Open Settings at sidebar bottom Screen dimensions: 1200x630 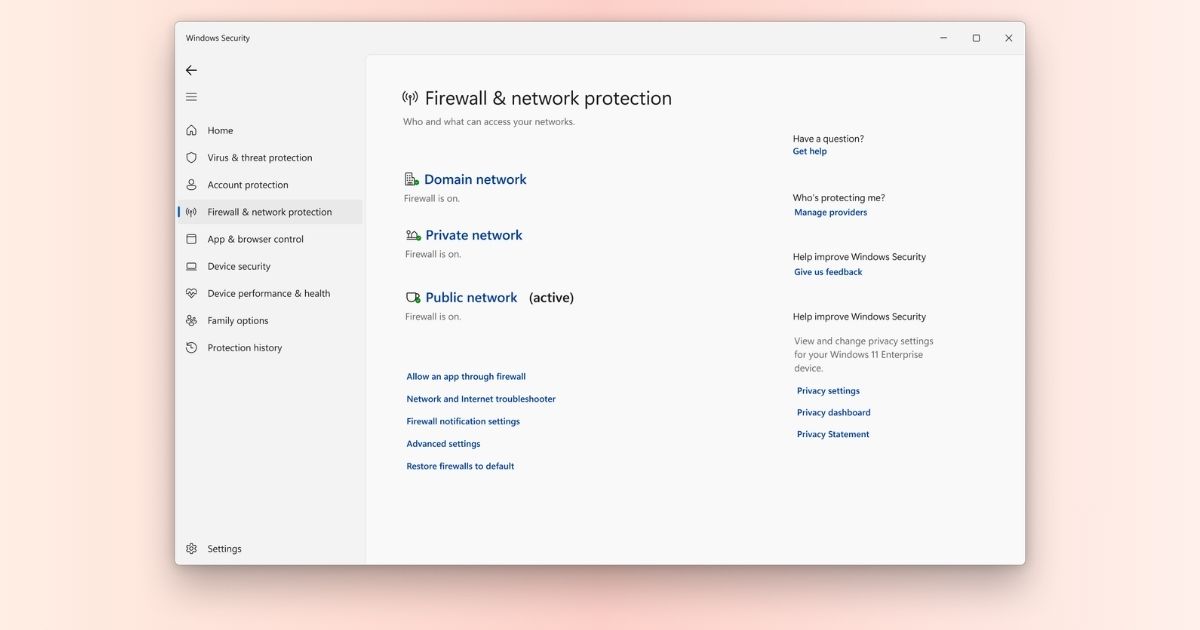pyautogui.click(x=225, y=548)
